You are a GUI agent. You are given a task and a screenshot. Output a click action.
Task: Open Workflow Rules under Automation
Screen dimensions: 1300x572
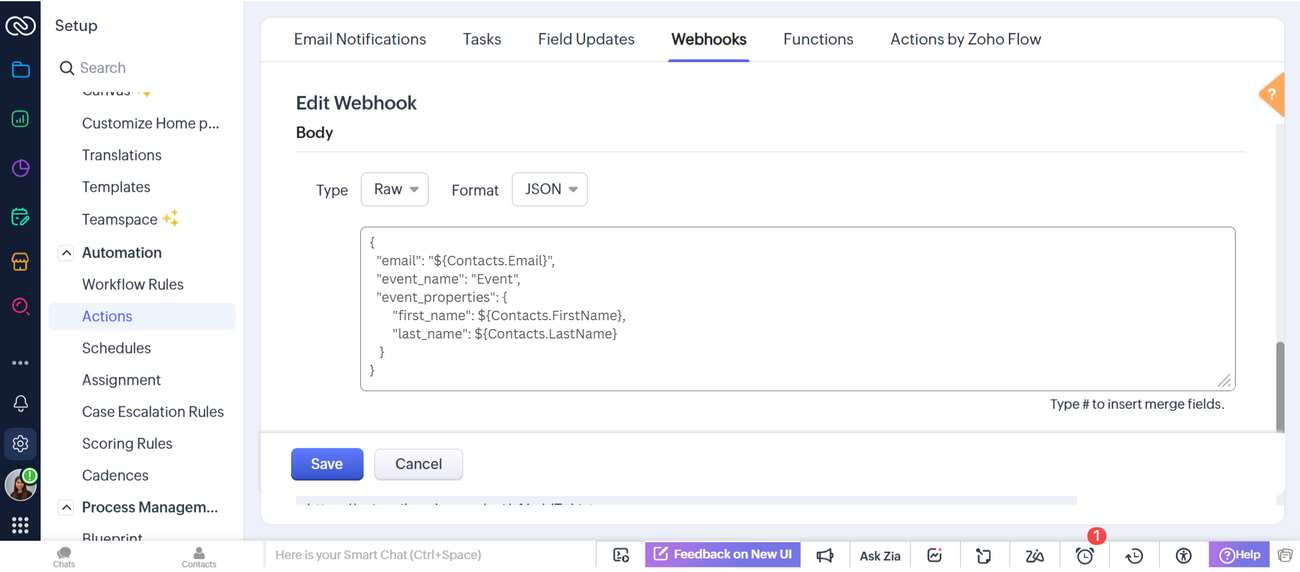[x=133, y=284]
